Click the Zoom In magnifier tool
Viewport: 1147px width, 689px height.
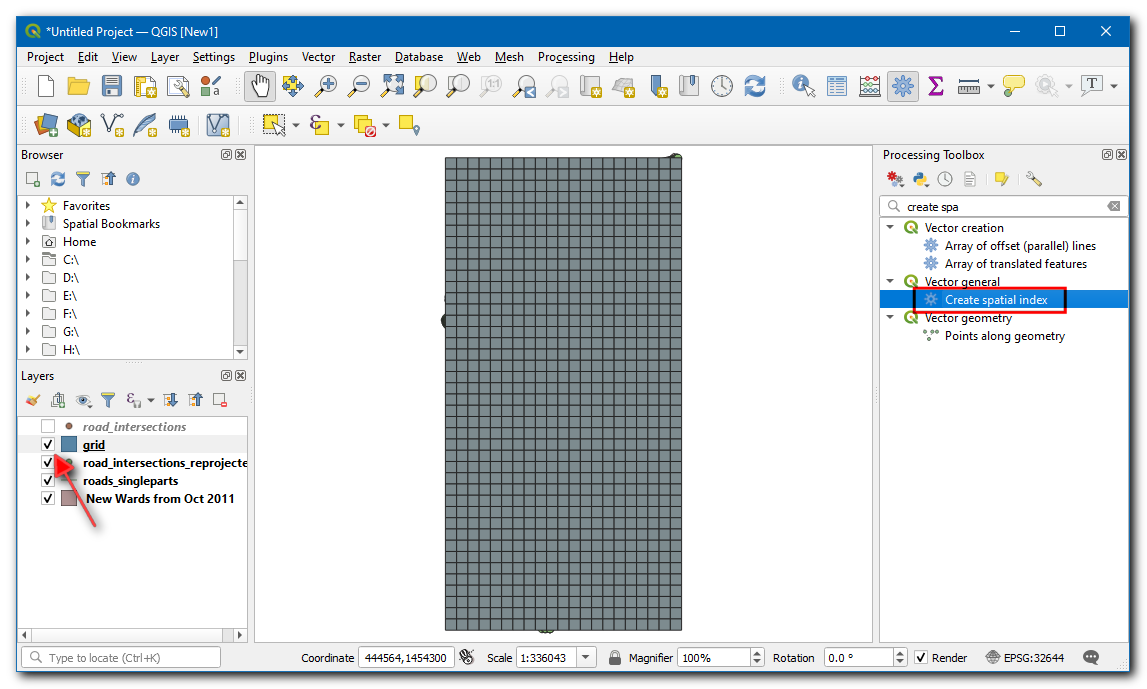(x=325, y=87)
